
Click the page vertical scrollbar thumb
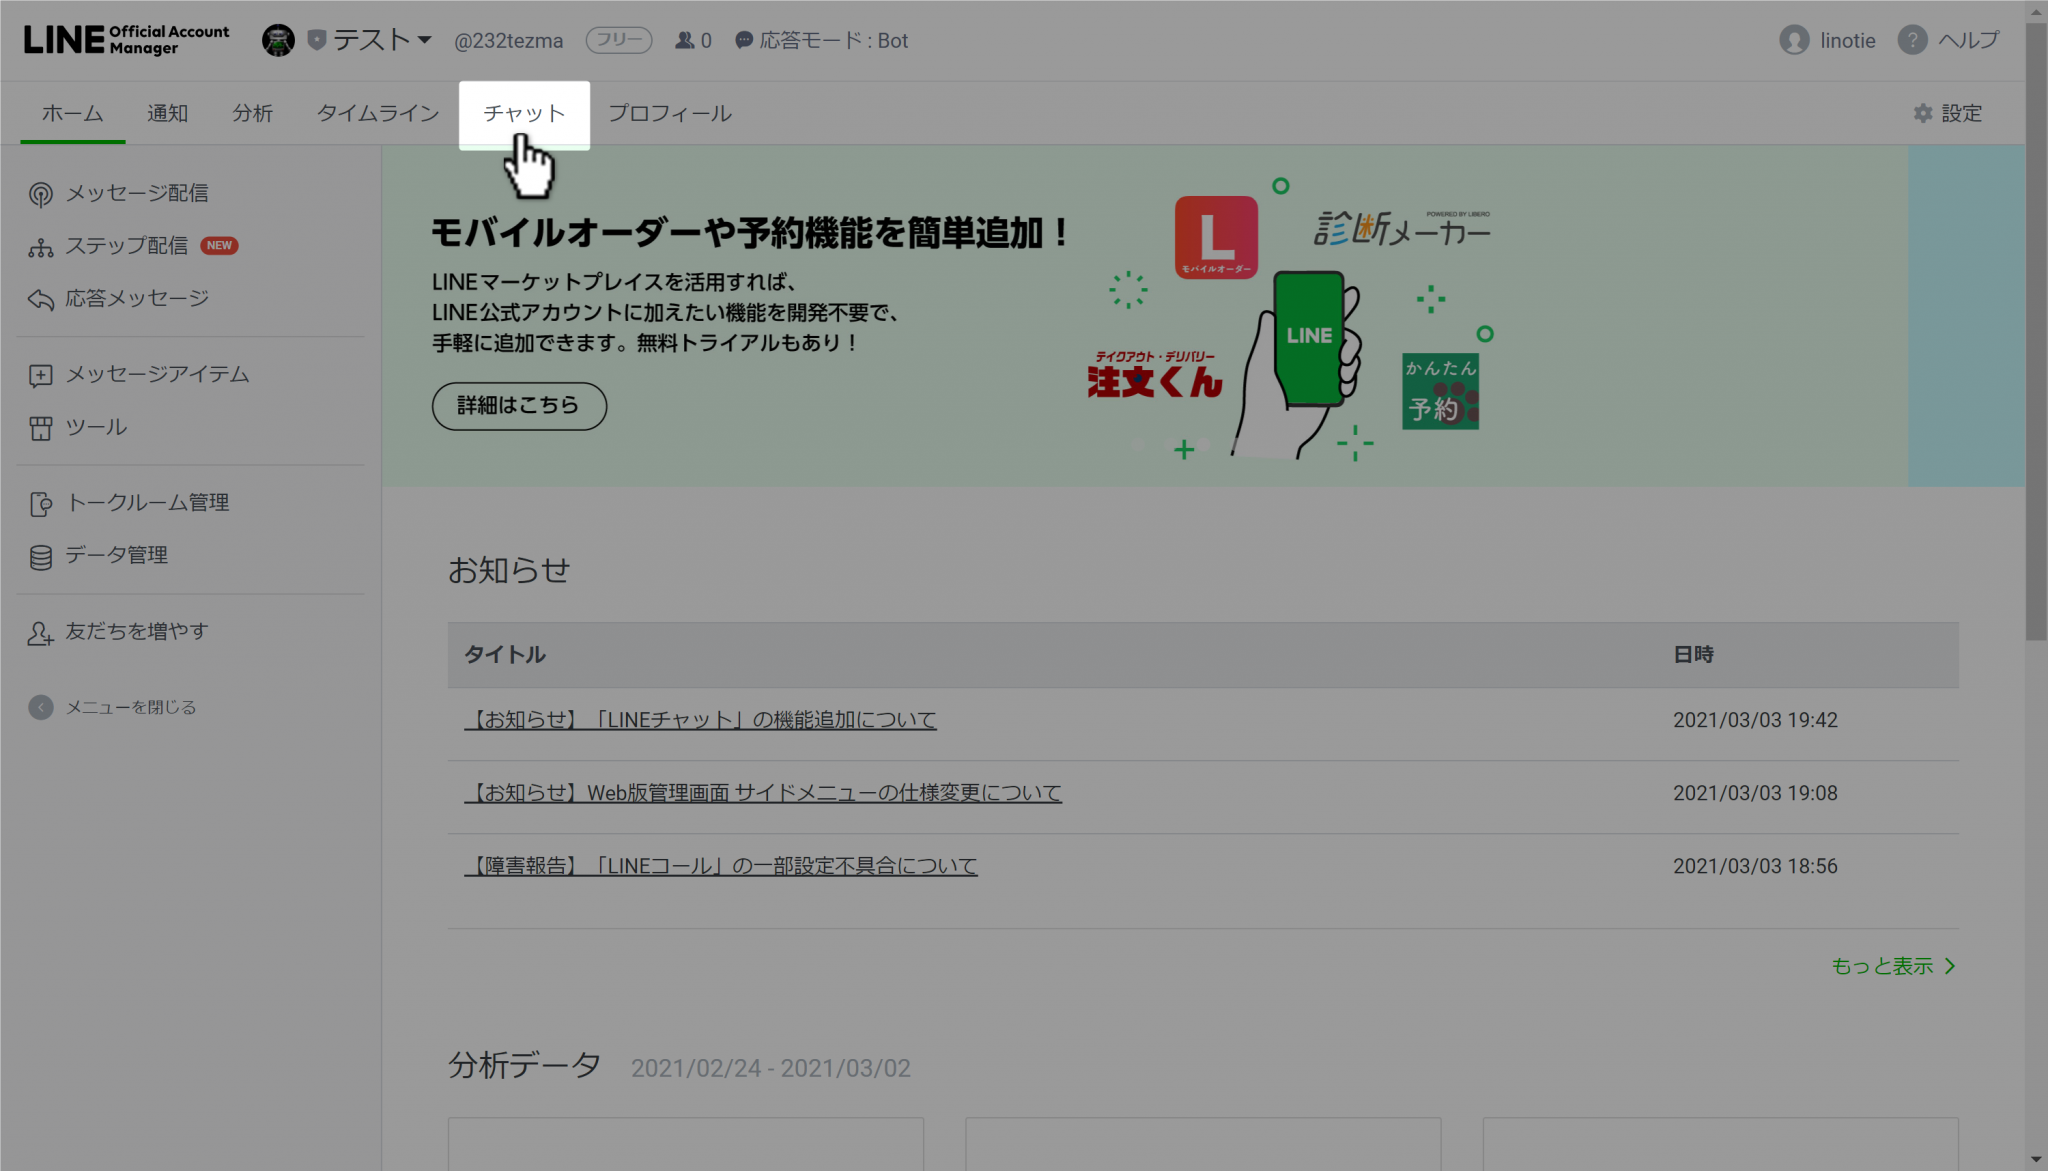pos(2035,330)
